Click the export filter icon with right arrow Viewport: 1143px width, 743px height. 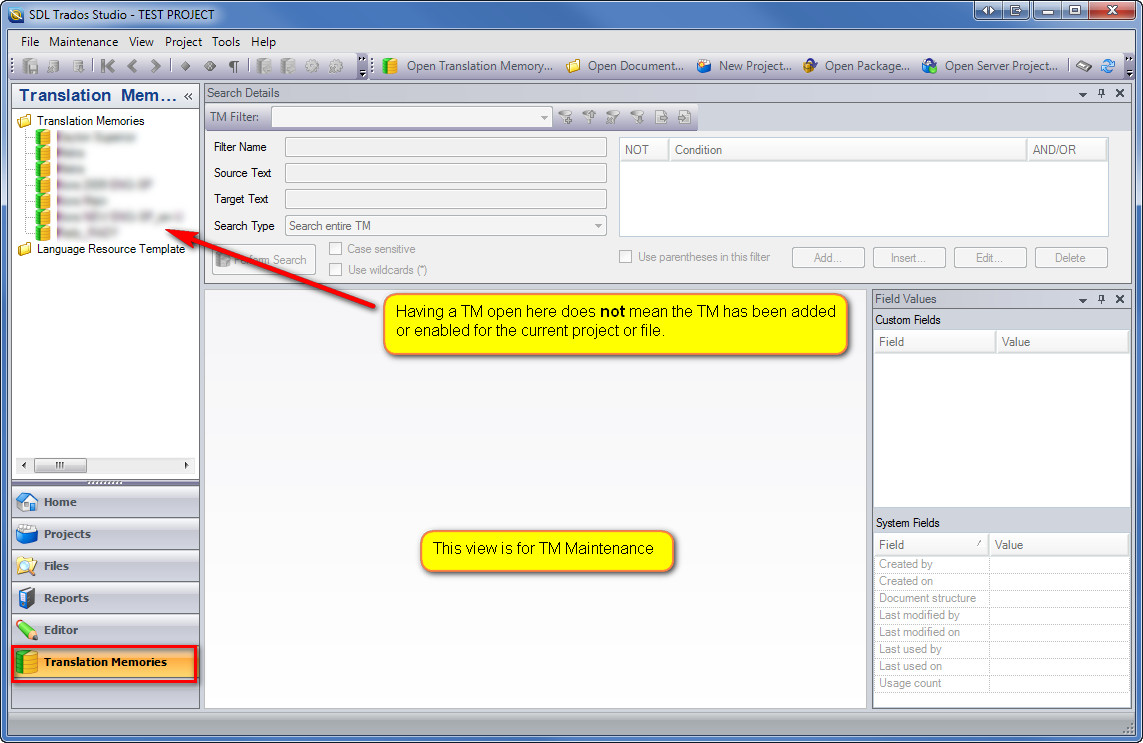point(661,117)
